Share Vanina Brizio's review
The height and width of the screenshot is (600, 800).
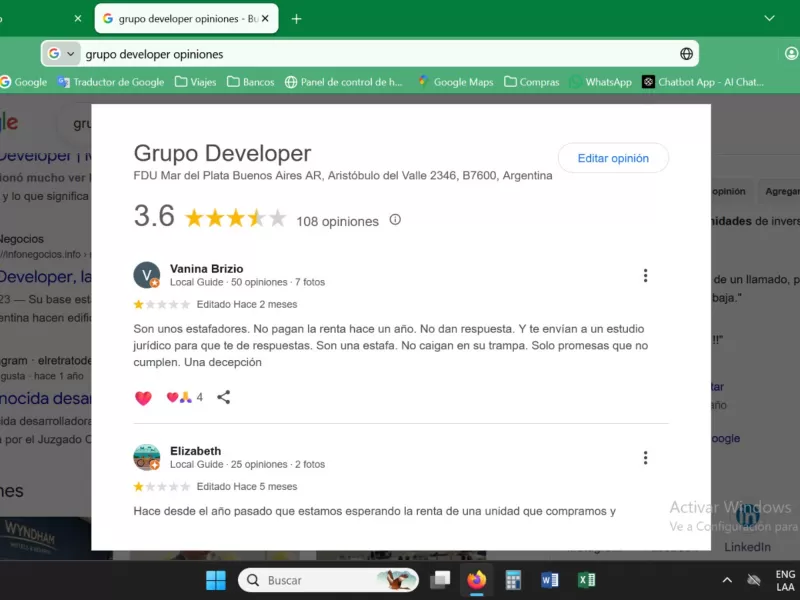[x=224, y=397]
